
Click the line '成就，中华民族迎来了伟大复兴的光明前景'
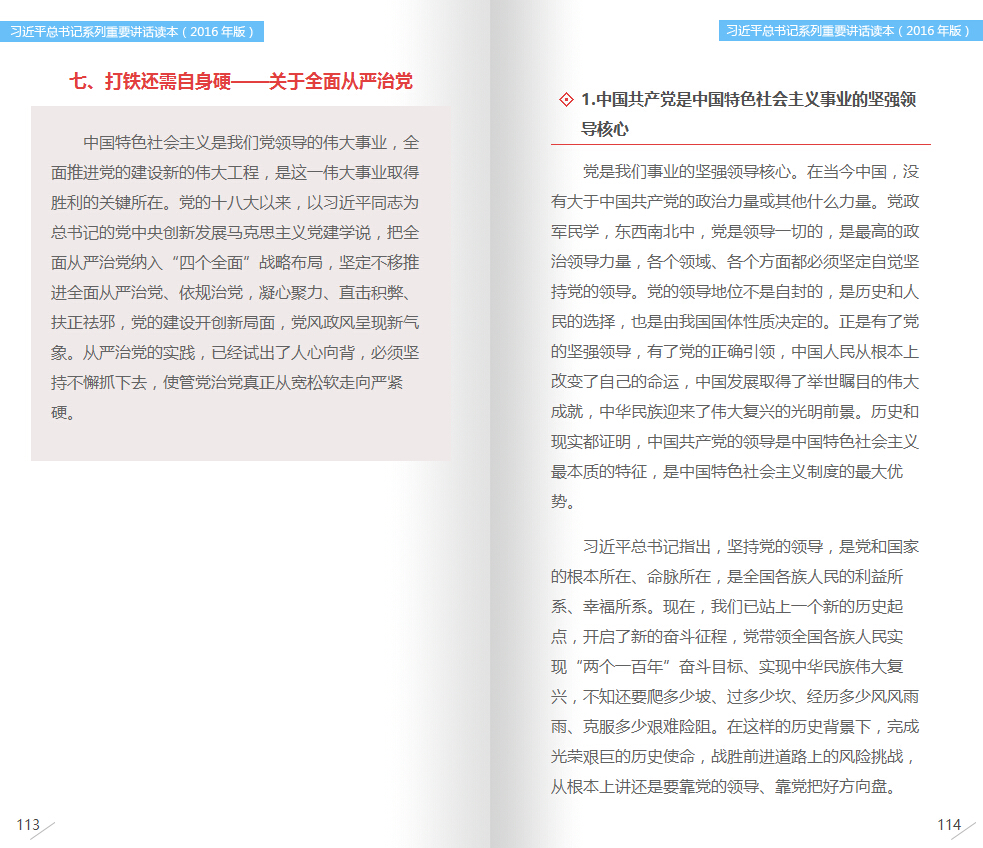703,412
